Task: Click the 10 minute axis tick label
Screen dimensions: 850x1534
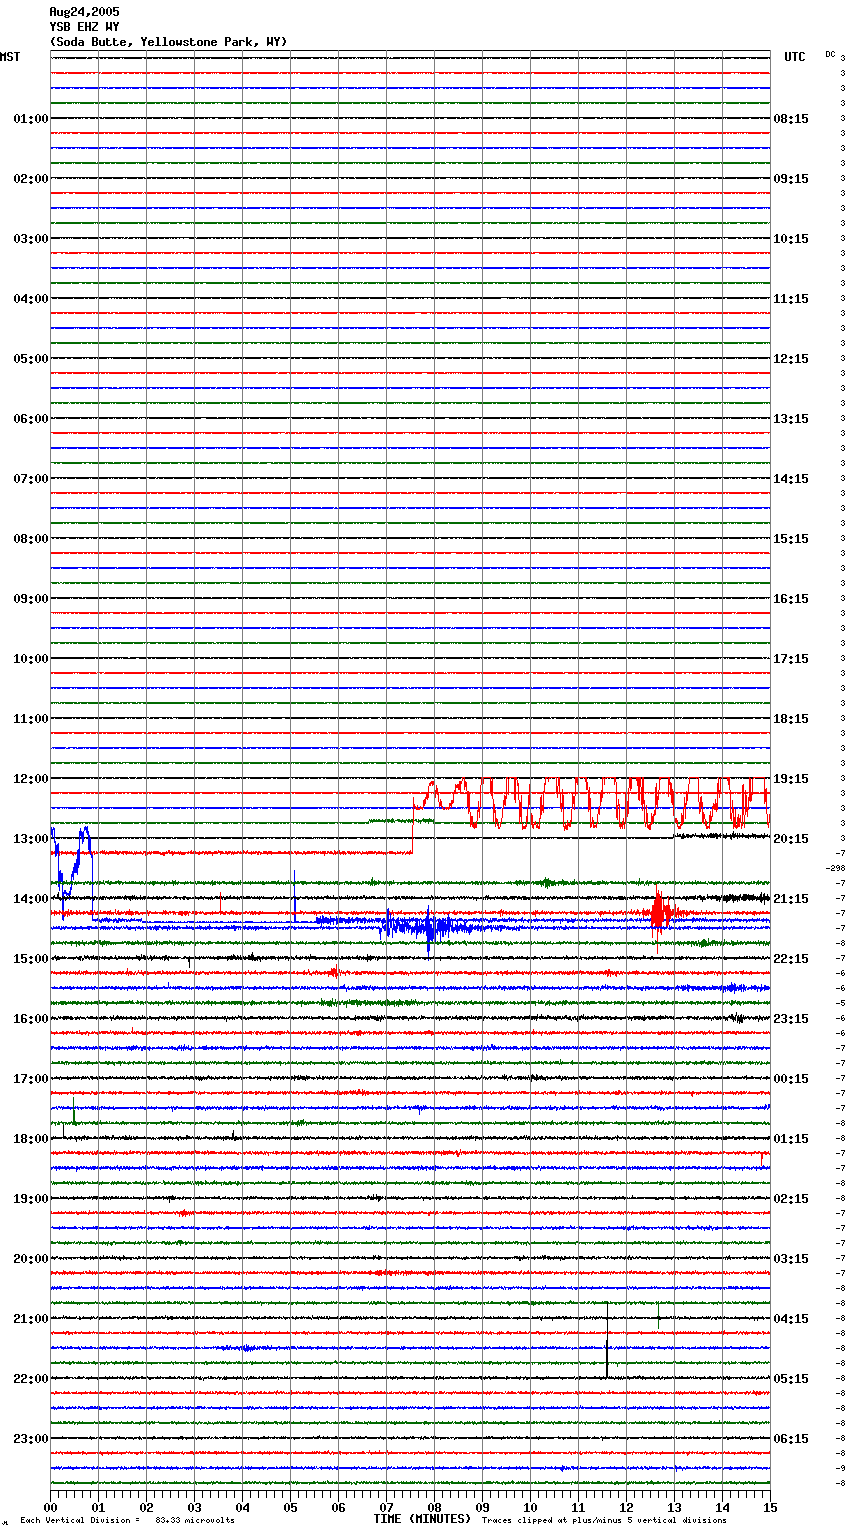Action: point(530,1507)
